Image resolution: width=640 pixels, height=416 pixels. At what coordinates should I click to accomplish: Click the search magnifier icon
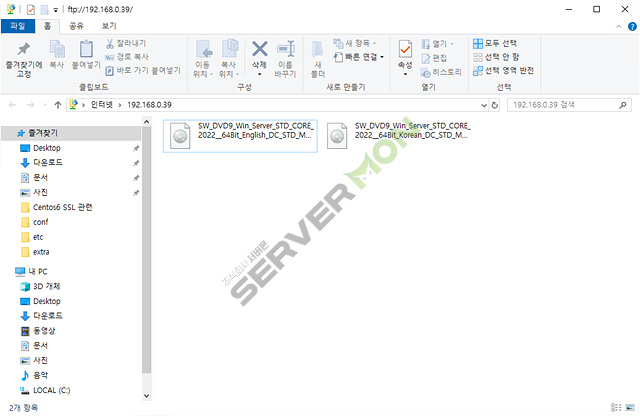point(622,105)
